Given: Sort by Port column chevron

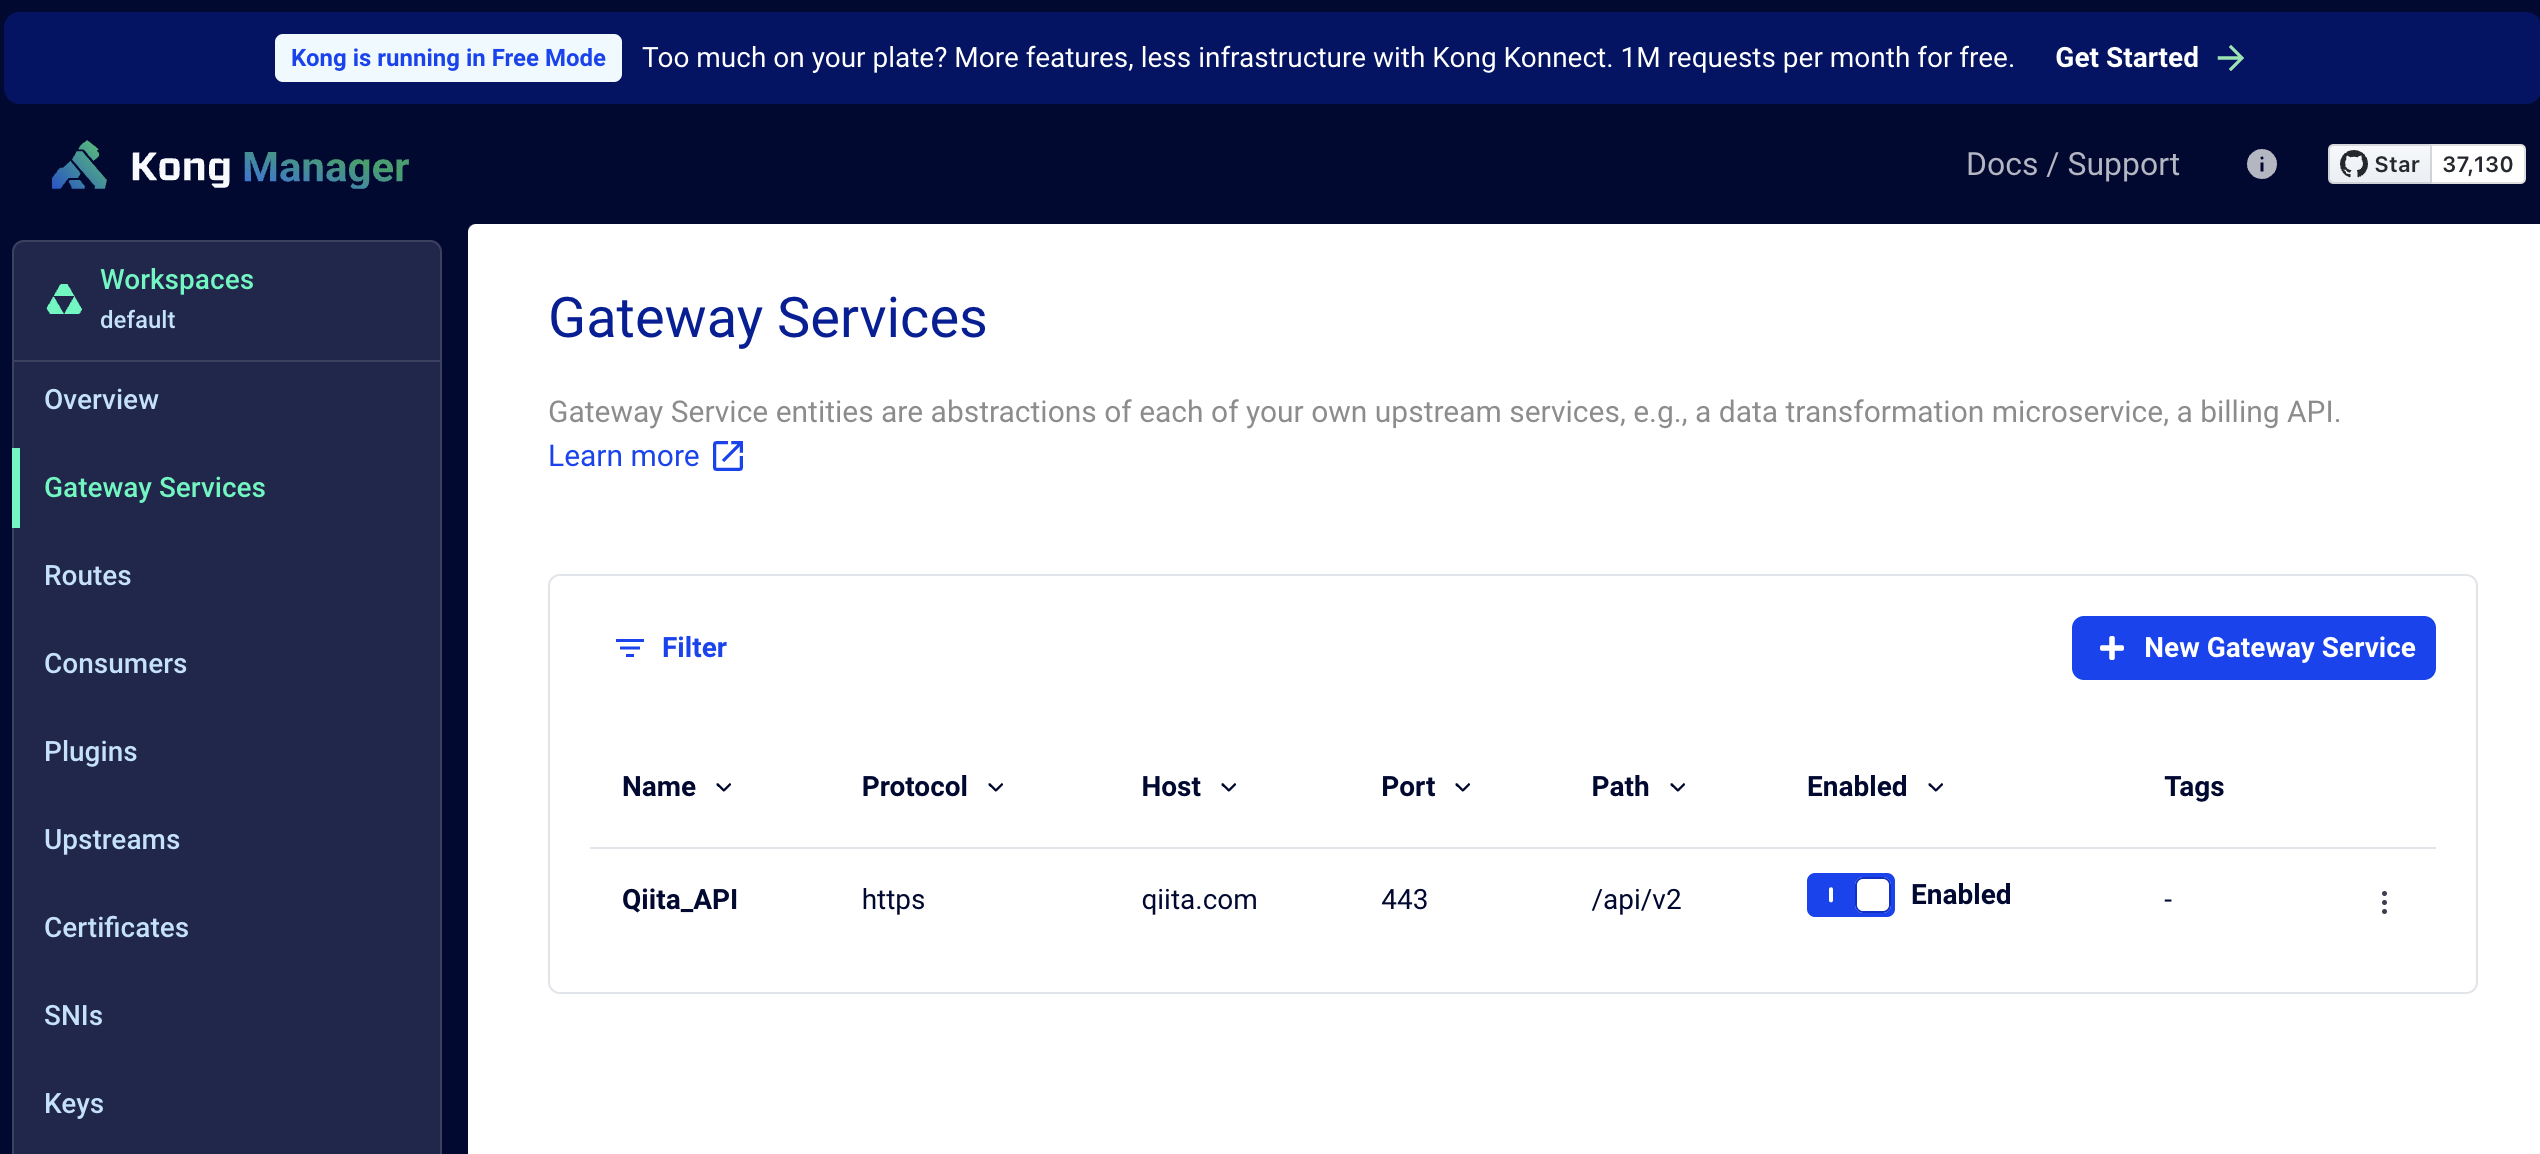Looking at the screenshot, I should tap(1463, 788).
